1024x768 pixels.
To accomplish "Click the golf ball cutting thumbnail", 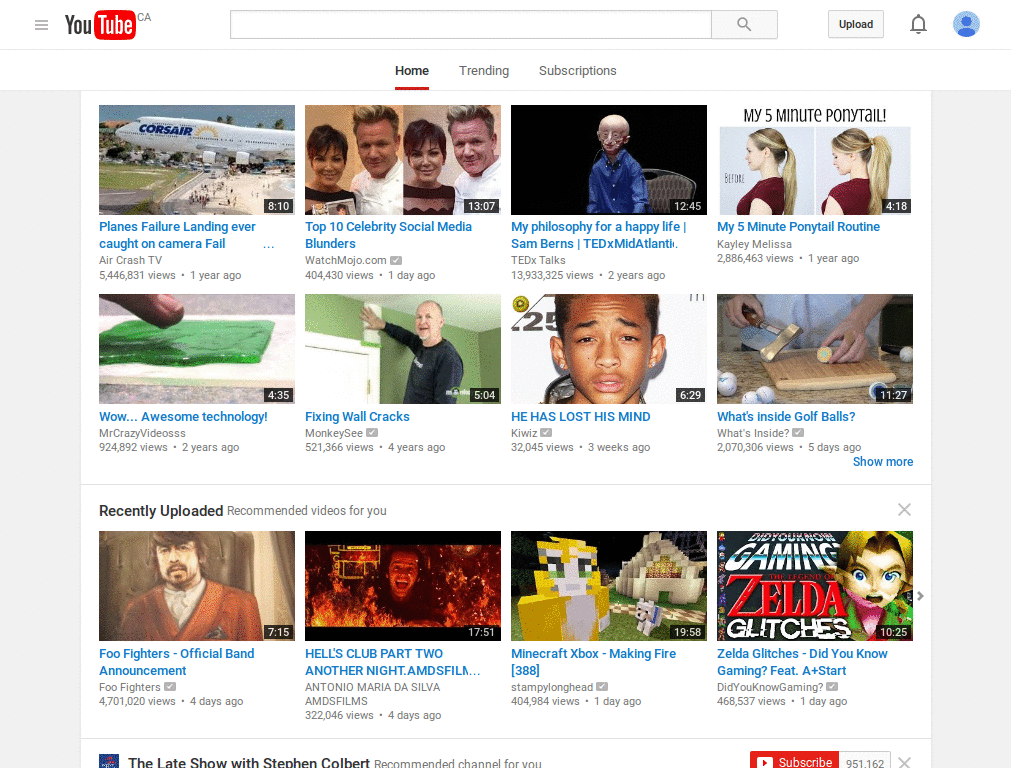I will coord(814,349).
